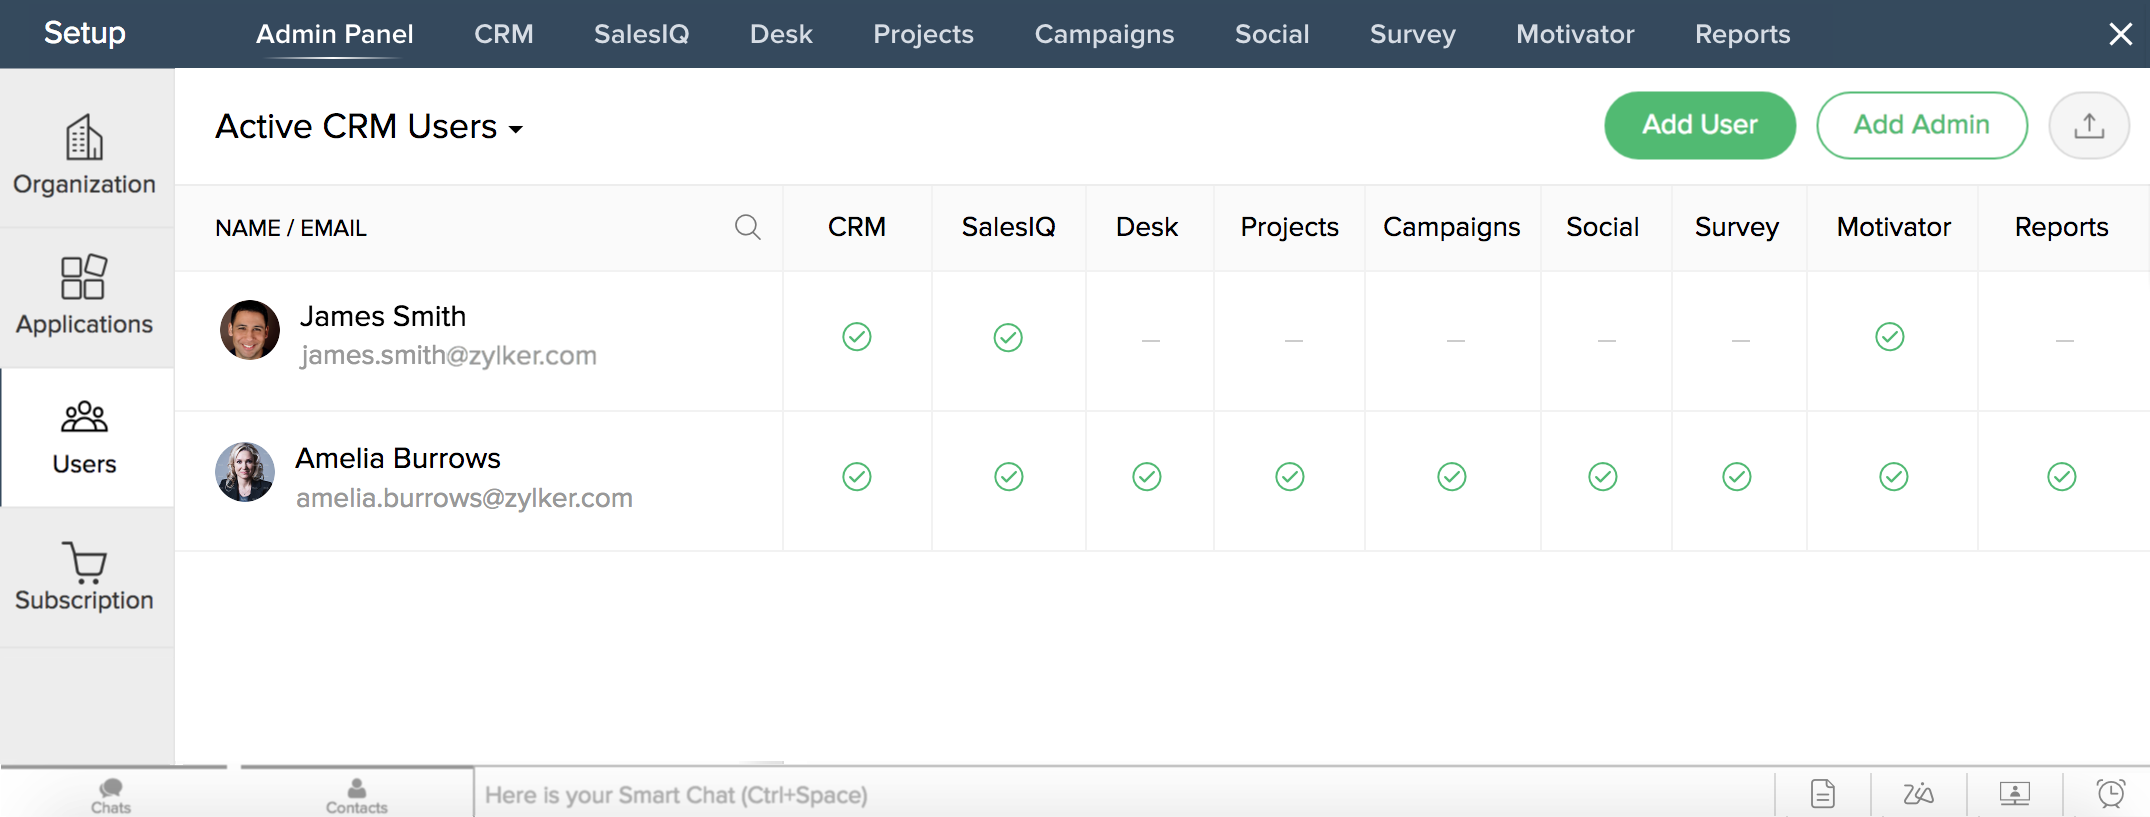
Task: Click the Campaigns column header
Action: 1452,228
